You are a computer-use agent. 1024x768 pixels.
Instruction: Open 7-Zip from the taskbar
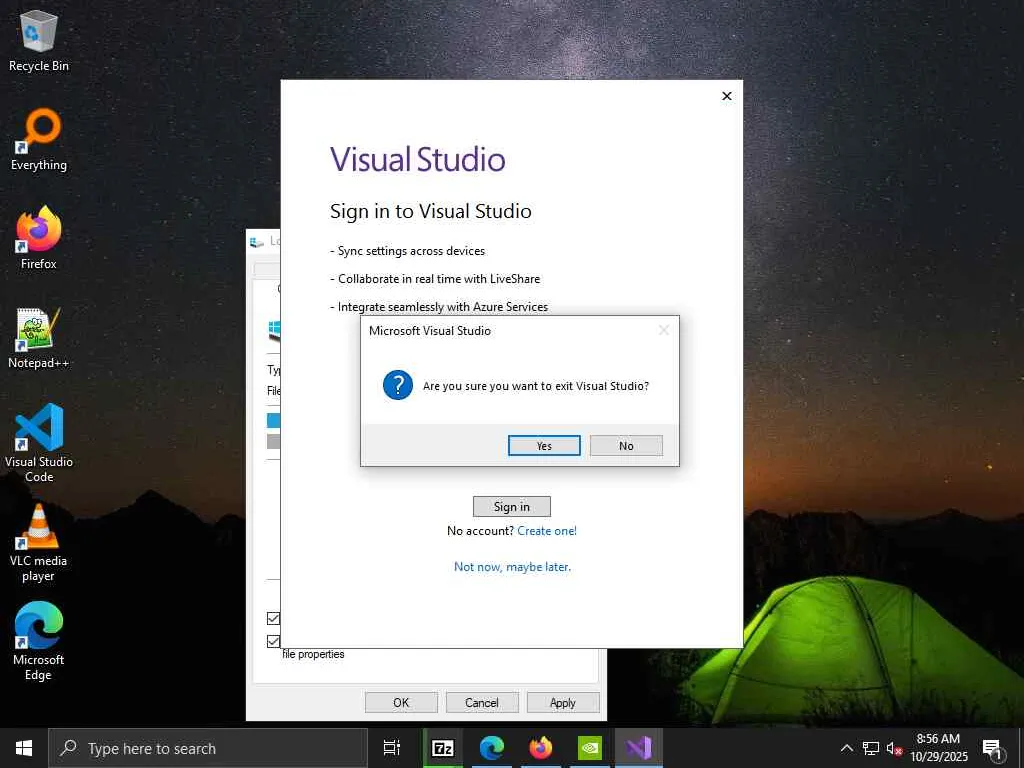click(x=442, y=748)
